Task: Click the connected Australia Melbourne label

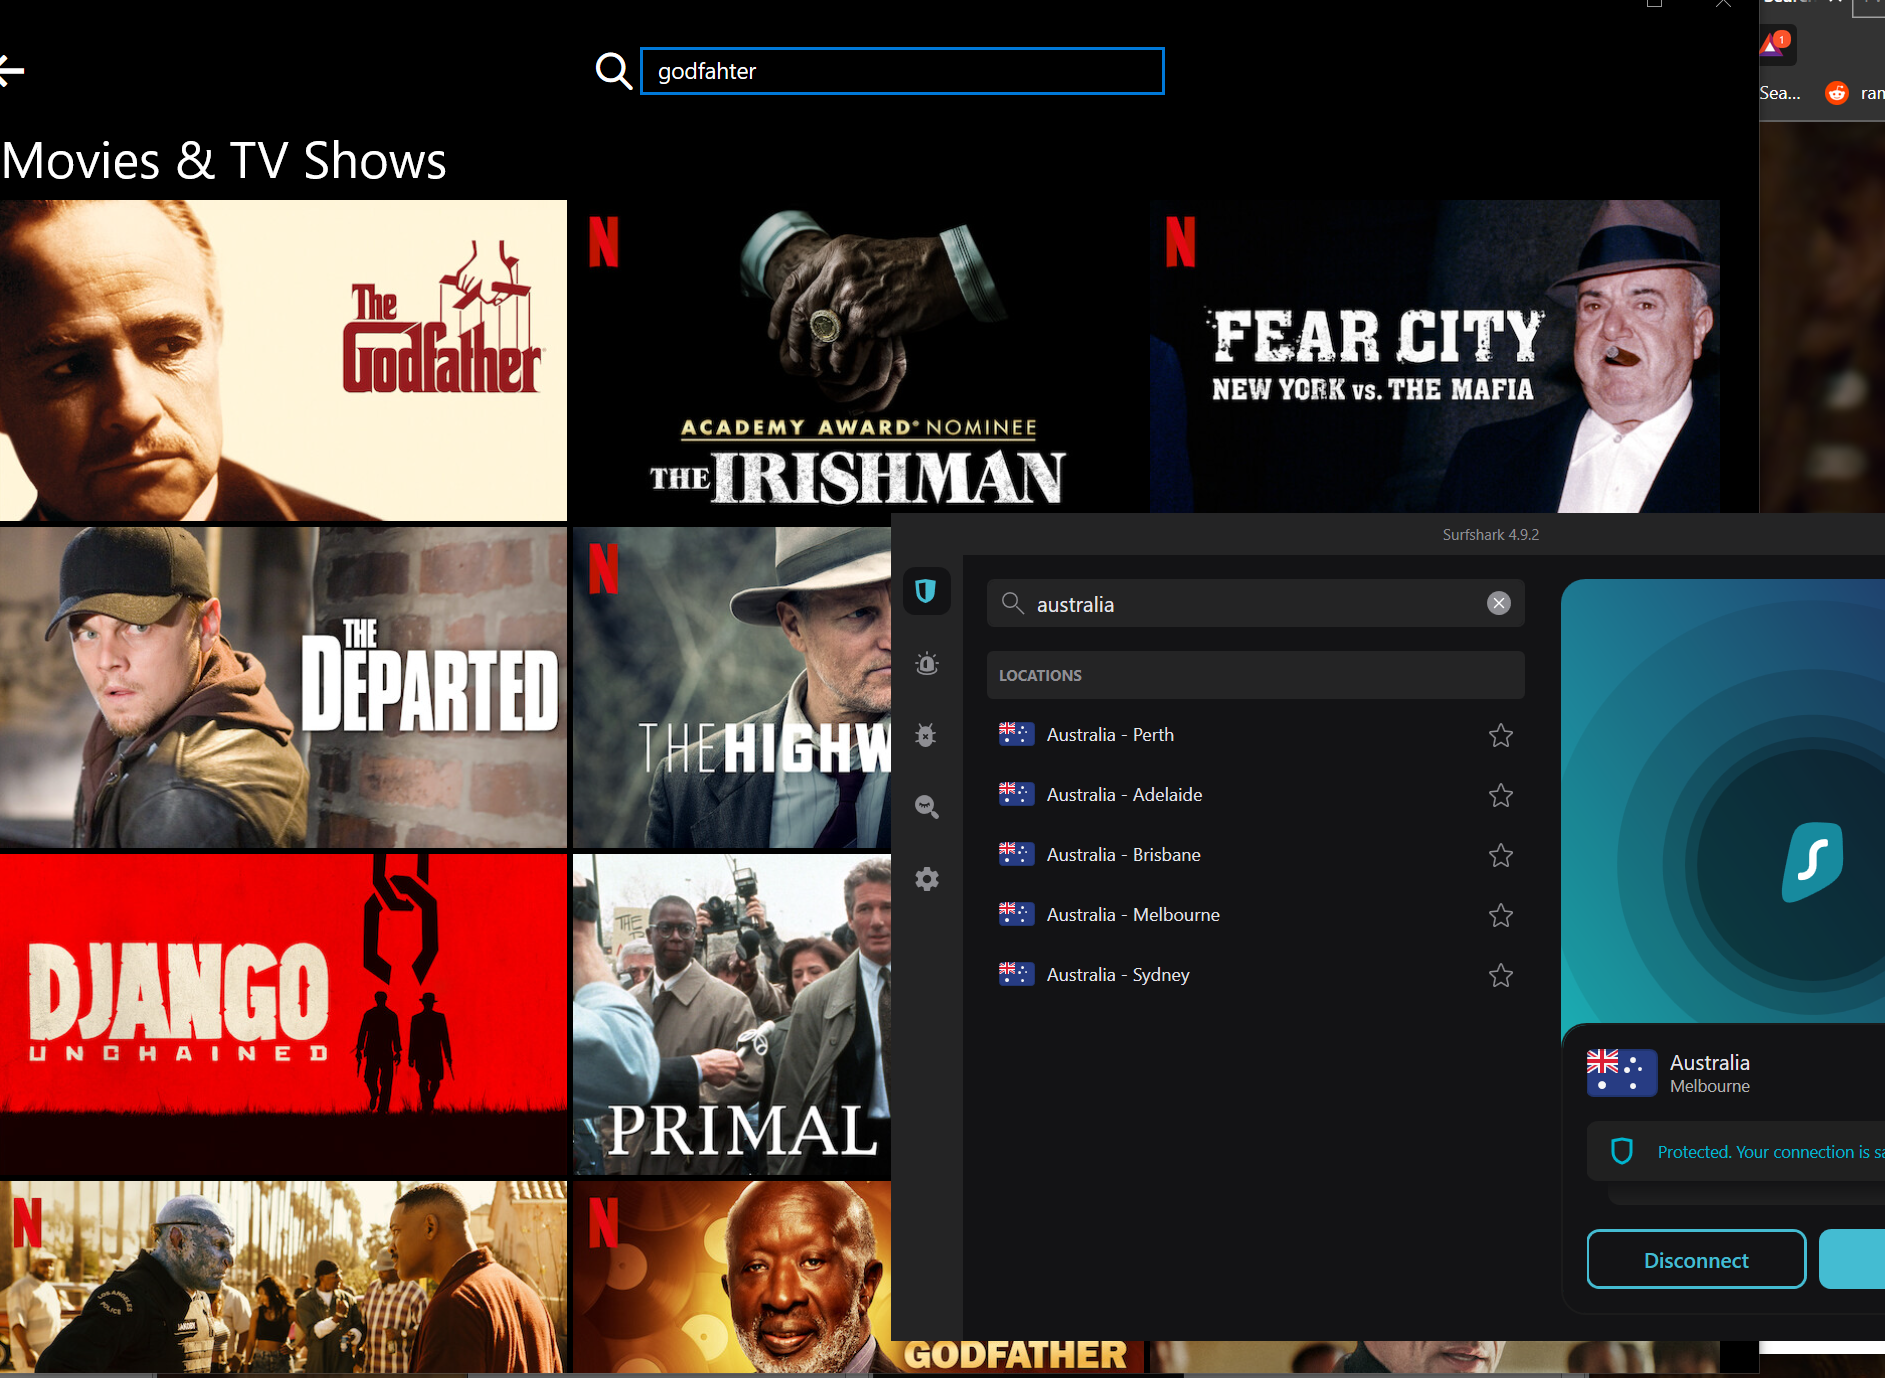Action: coord(1710,1073)
